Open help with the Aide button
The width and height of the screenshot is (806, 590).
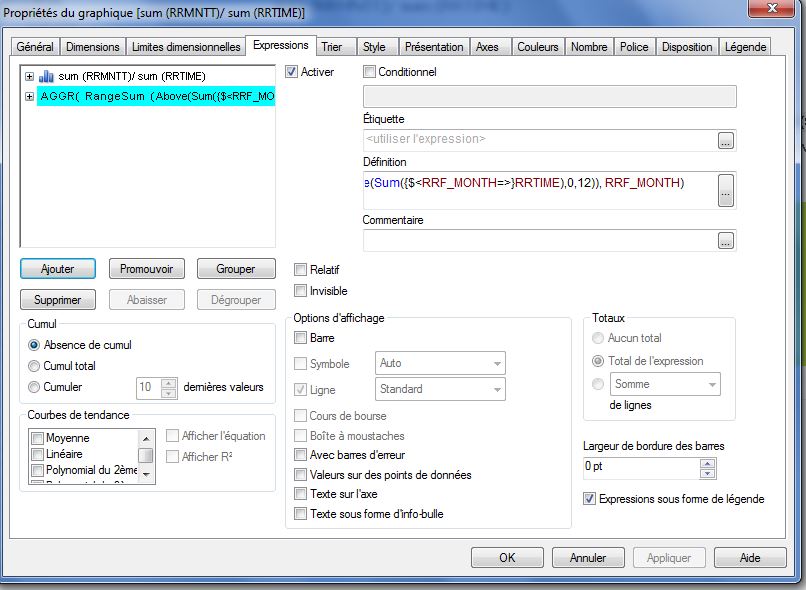pyautogui.click(x=750, y=558)
